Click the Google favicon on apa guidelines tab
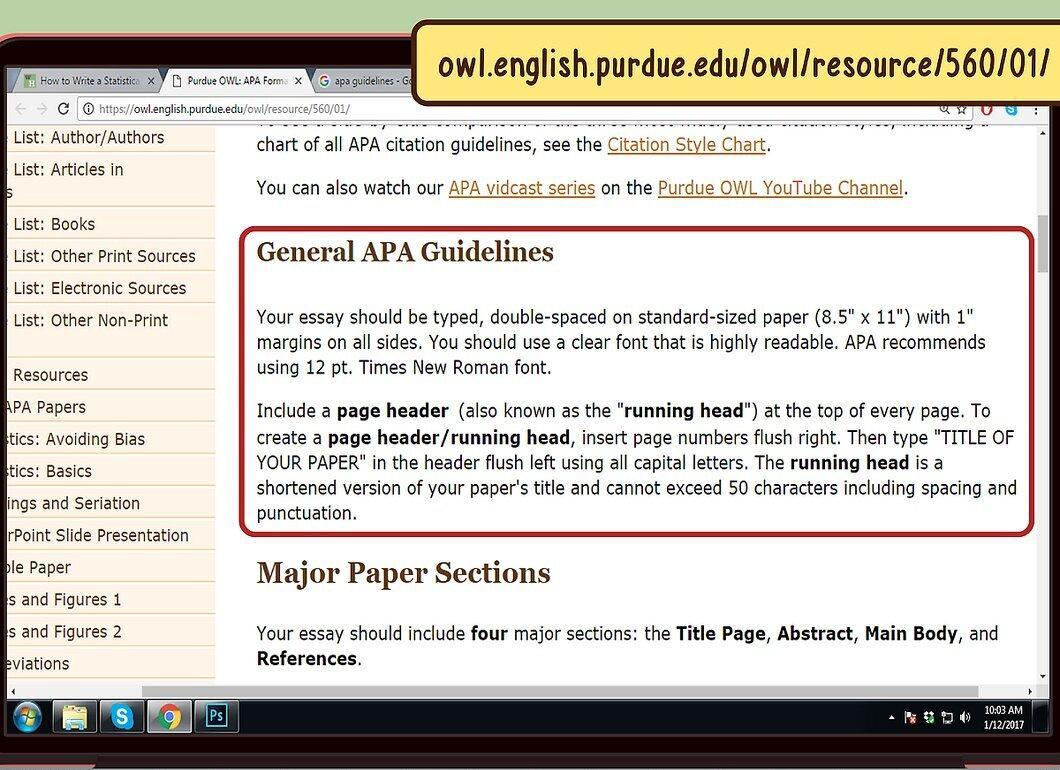This screenshot has width=1060, height=770. pos(324,81)
